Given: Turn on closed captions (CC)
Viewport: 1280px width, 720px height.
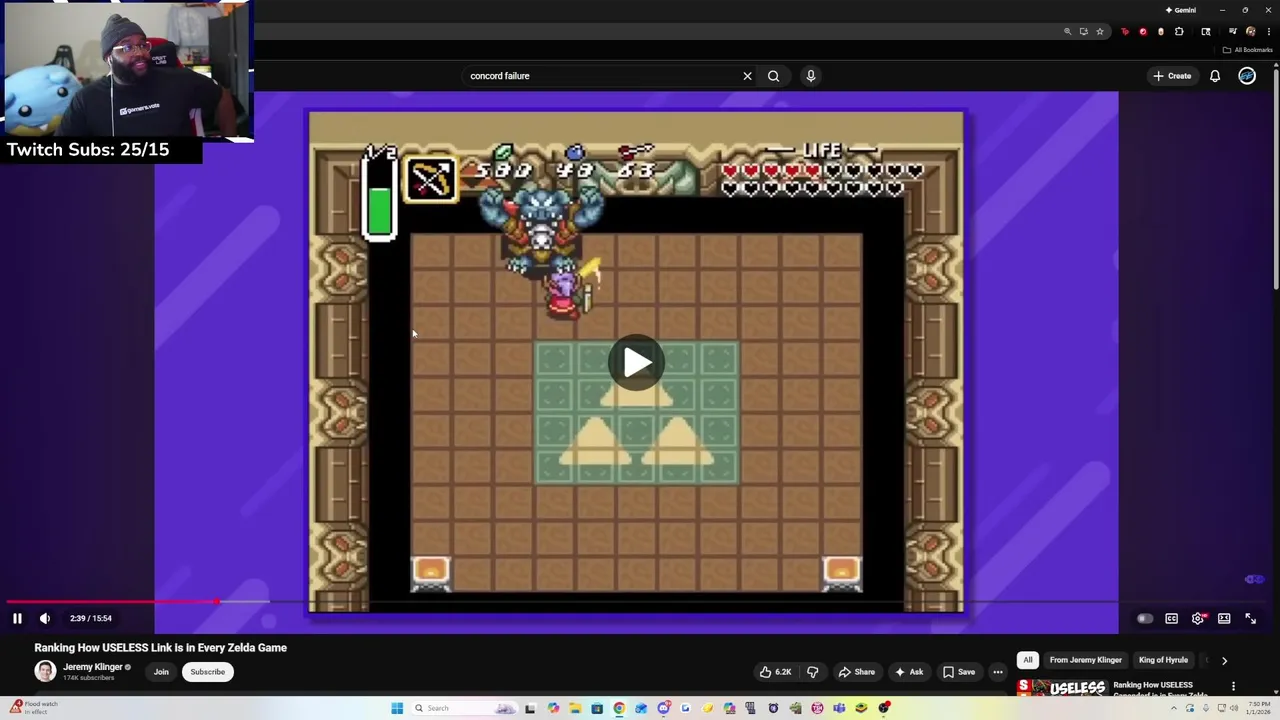Looking at the screenshot, I should pyautogui.click(x=1172, y=618).
